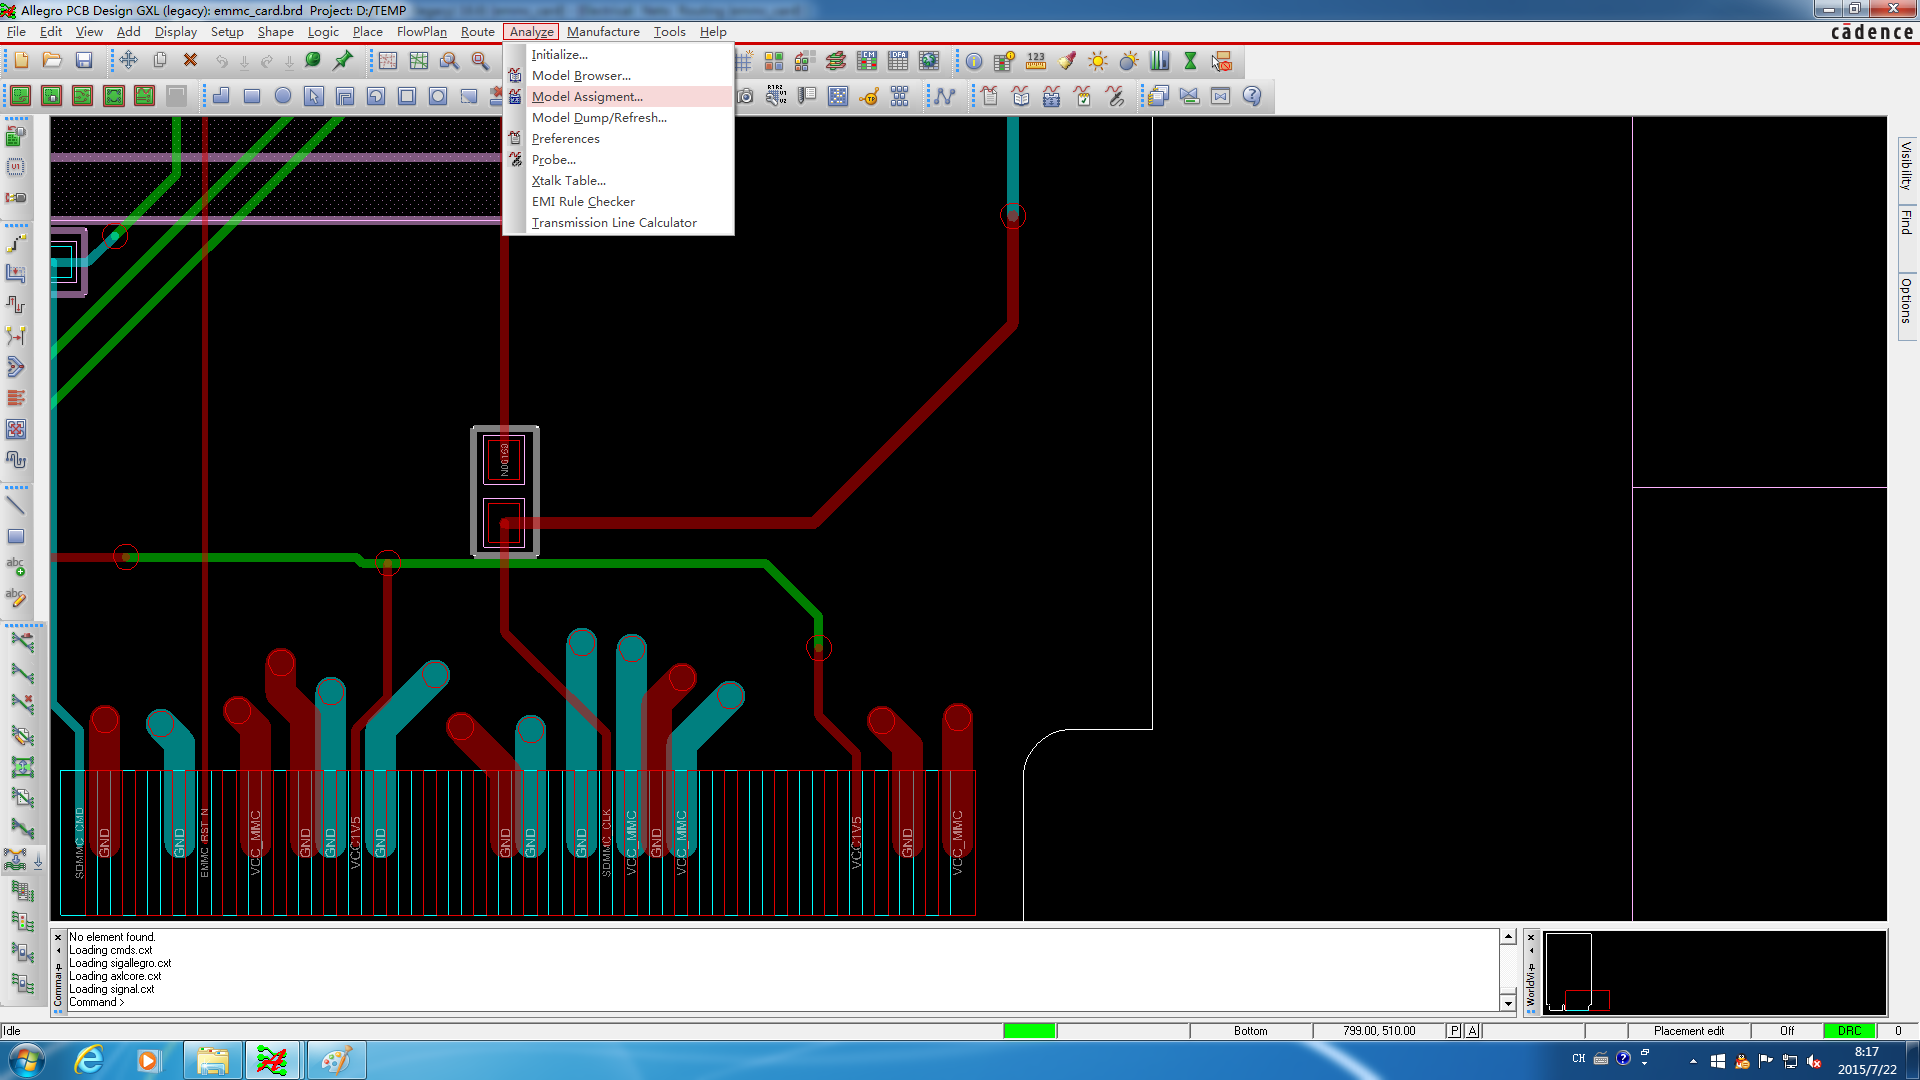Click the green hourglass toolbar icon
The image size is (1920, 1080).
tap(1190, 61)
